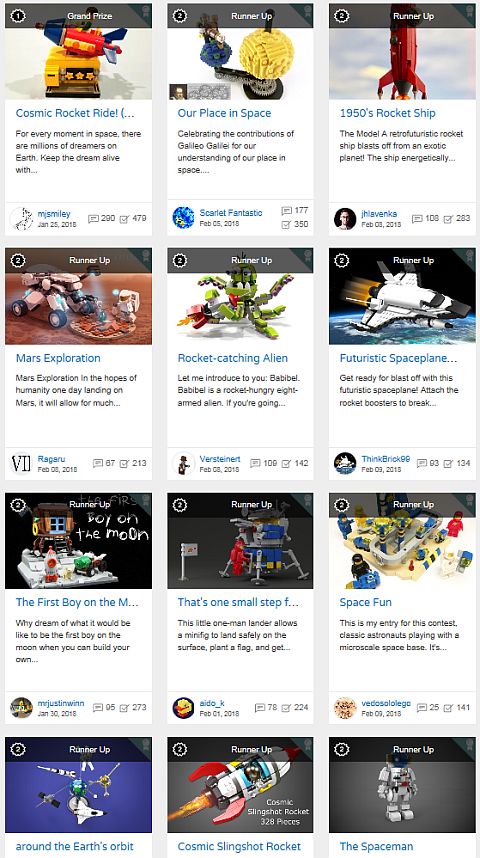Click comment bubble icon on Our Place in Space

coord(286,211)
